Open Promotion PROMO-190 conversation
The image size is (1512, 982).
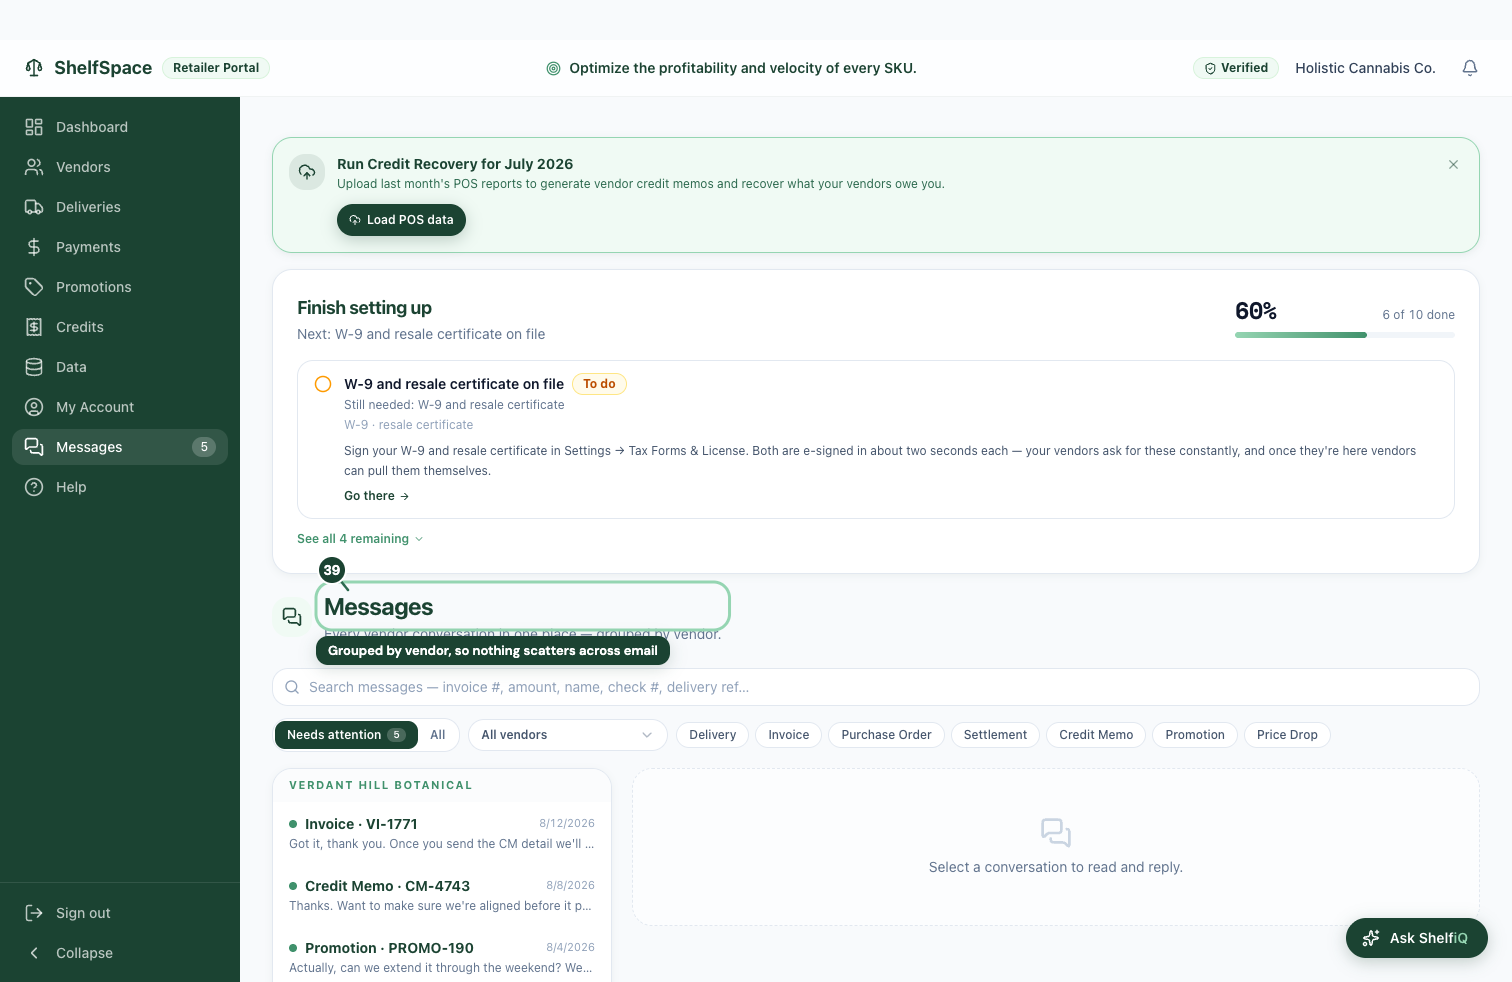[442, 957]
